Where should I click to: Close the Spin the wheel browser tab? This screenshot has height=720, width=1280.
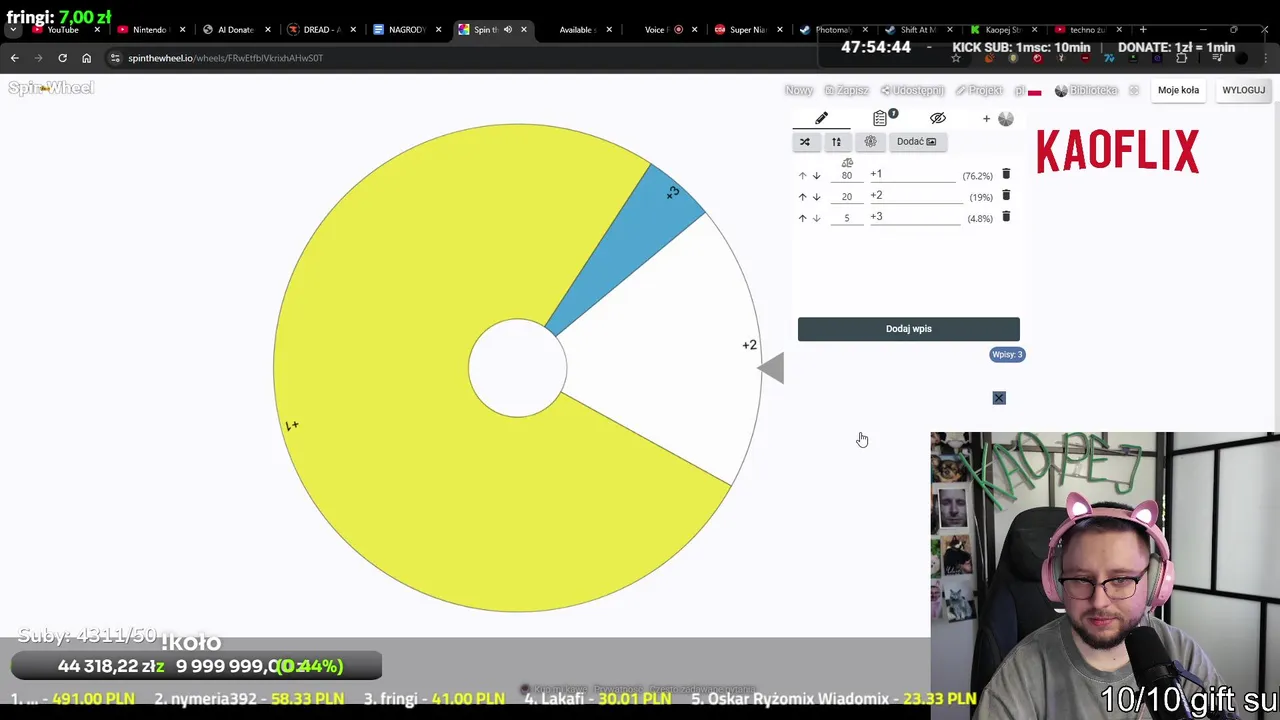524,30
